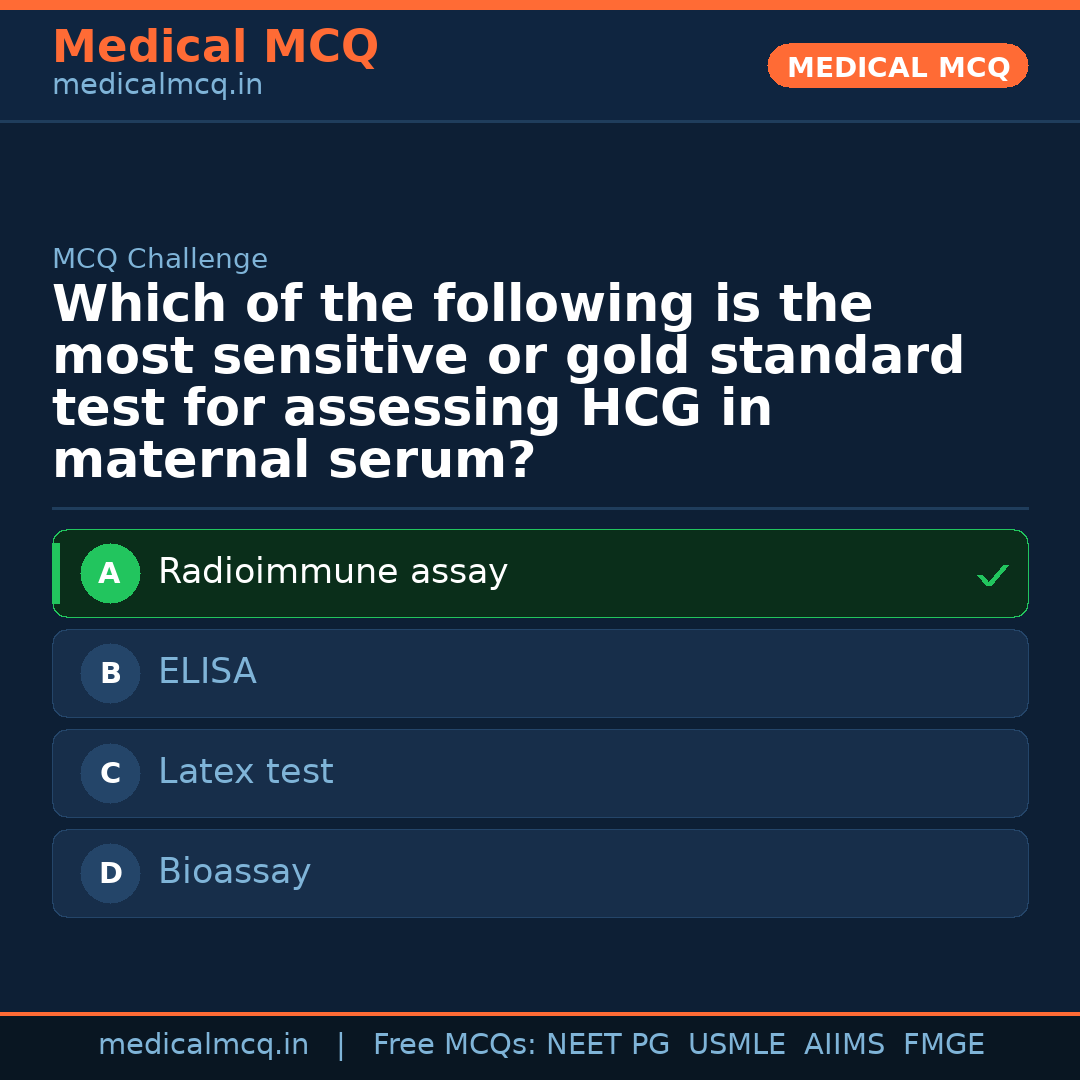Expand option C Latex test row
The image size is (1080, 1080).
[540, 773]
